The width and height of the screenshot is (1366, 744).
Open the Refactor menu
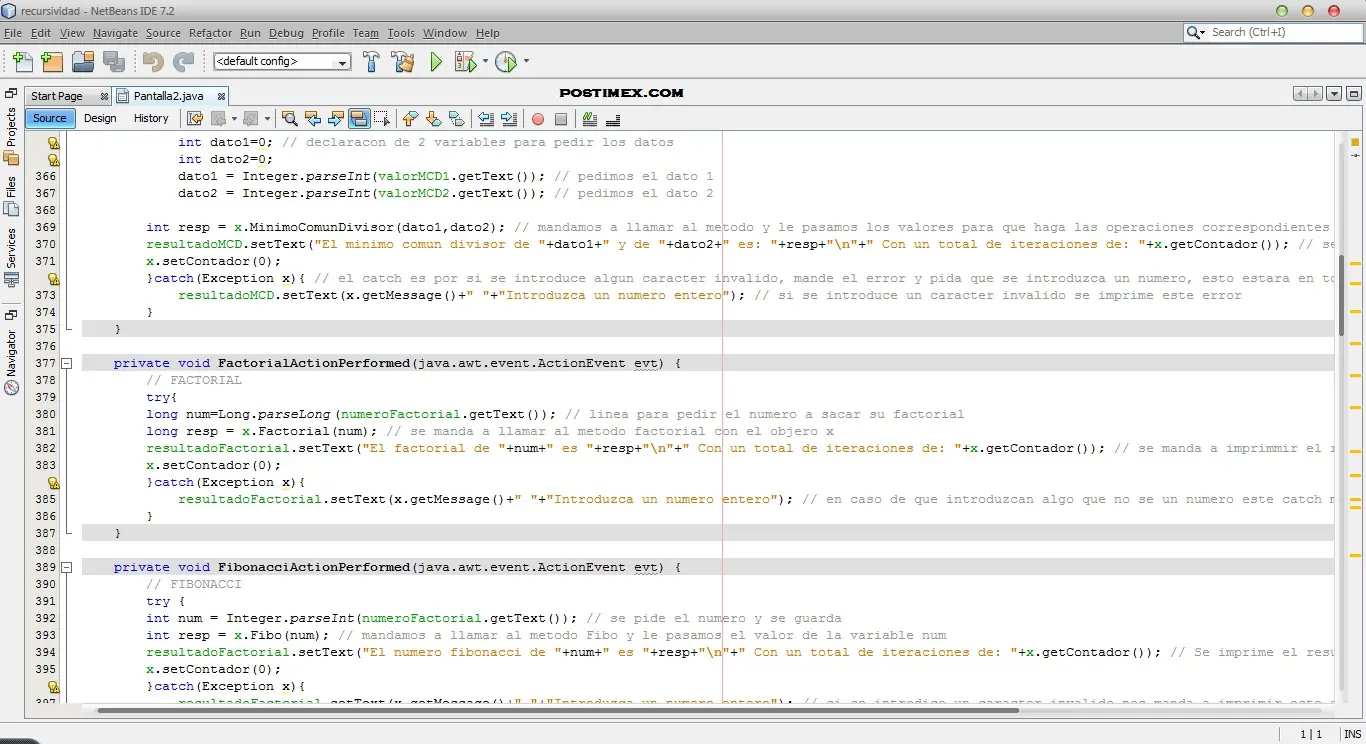210,33
